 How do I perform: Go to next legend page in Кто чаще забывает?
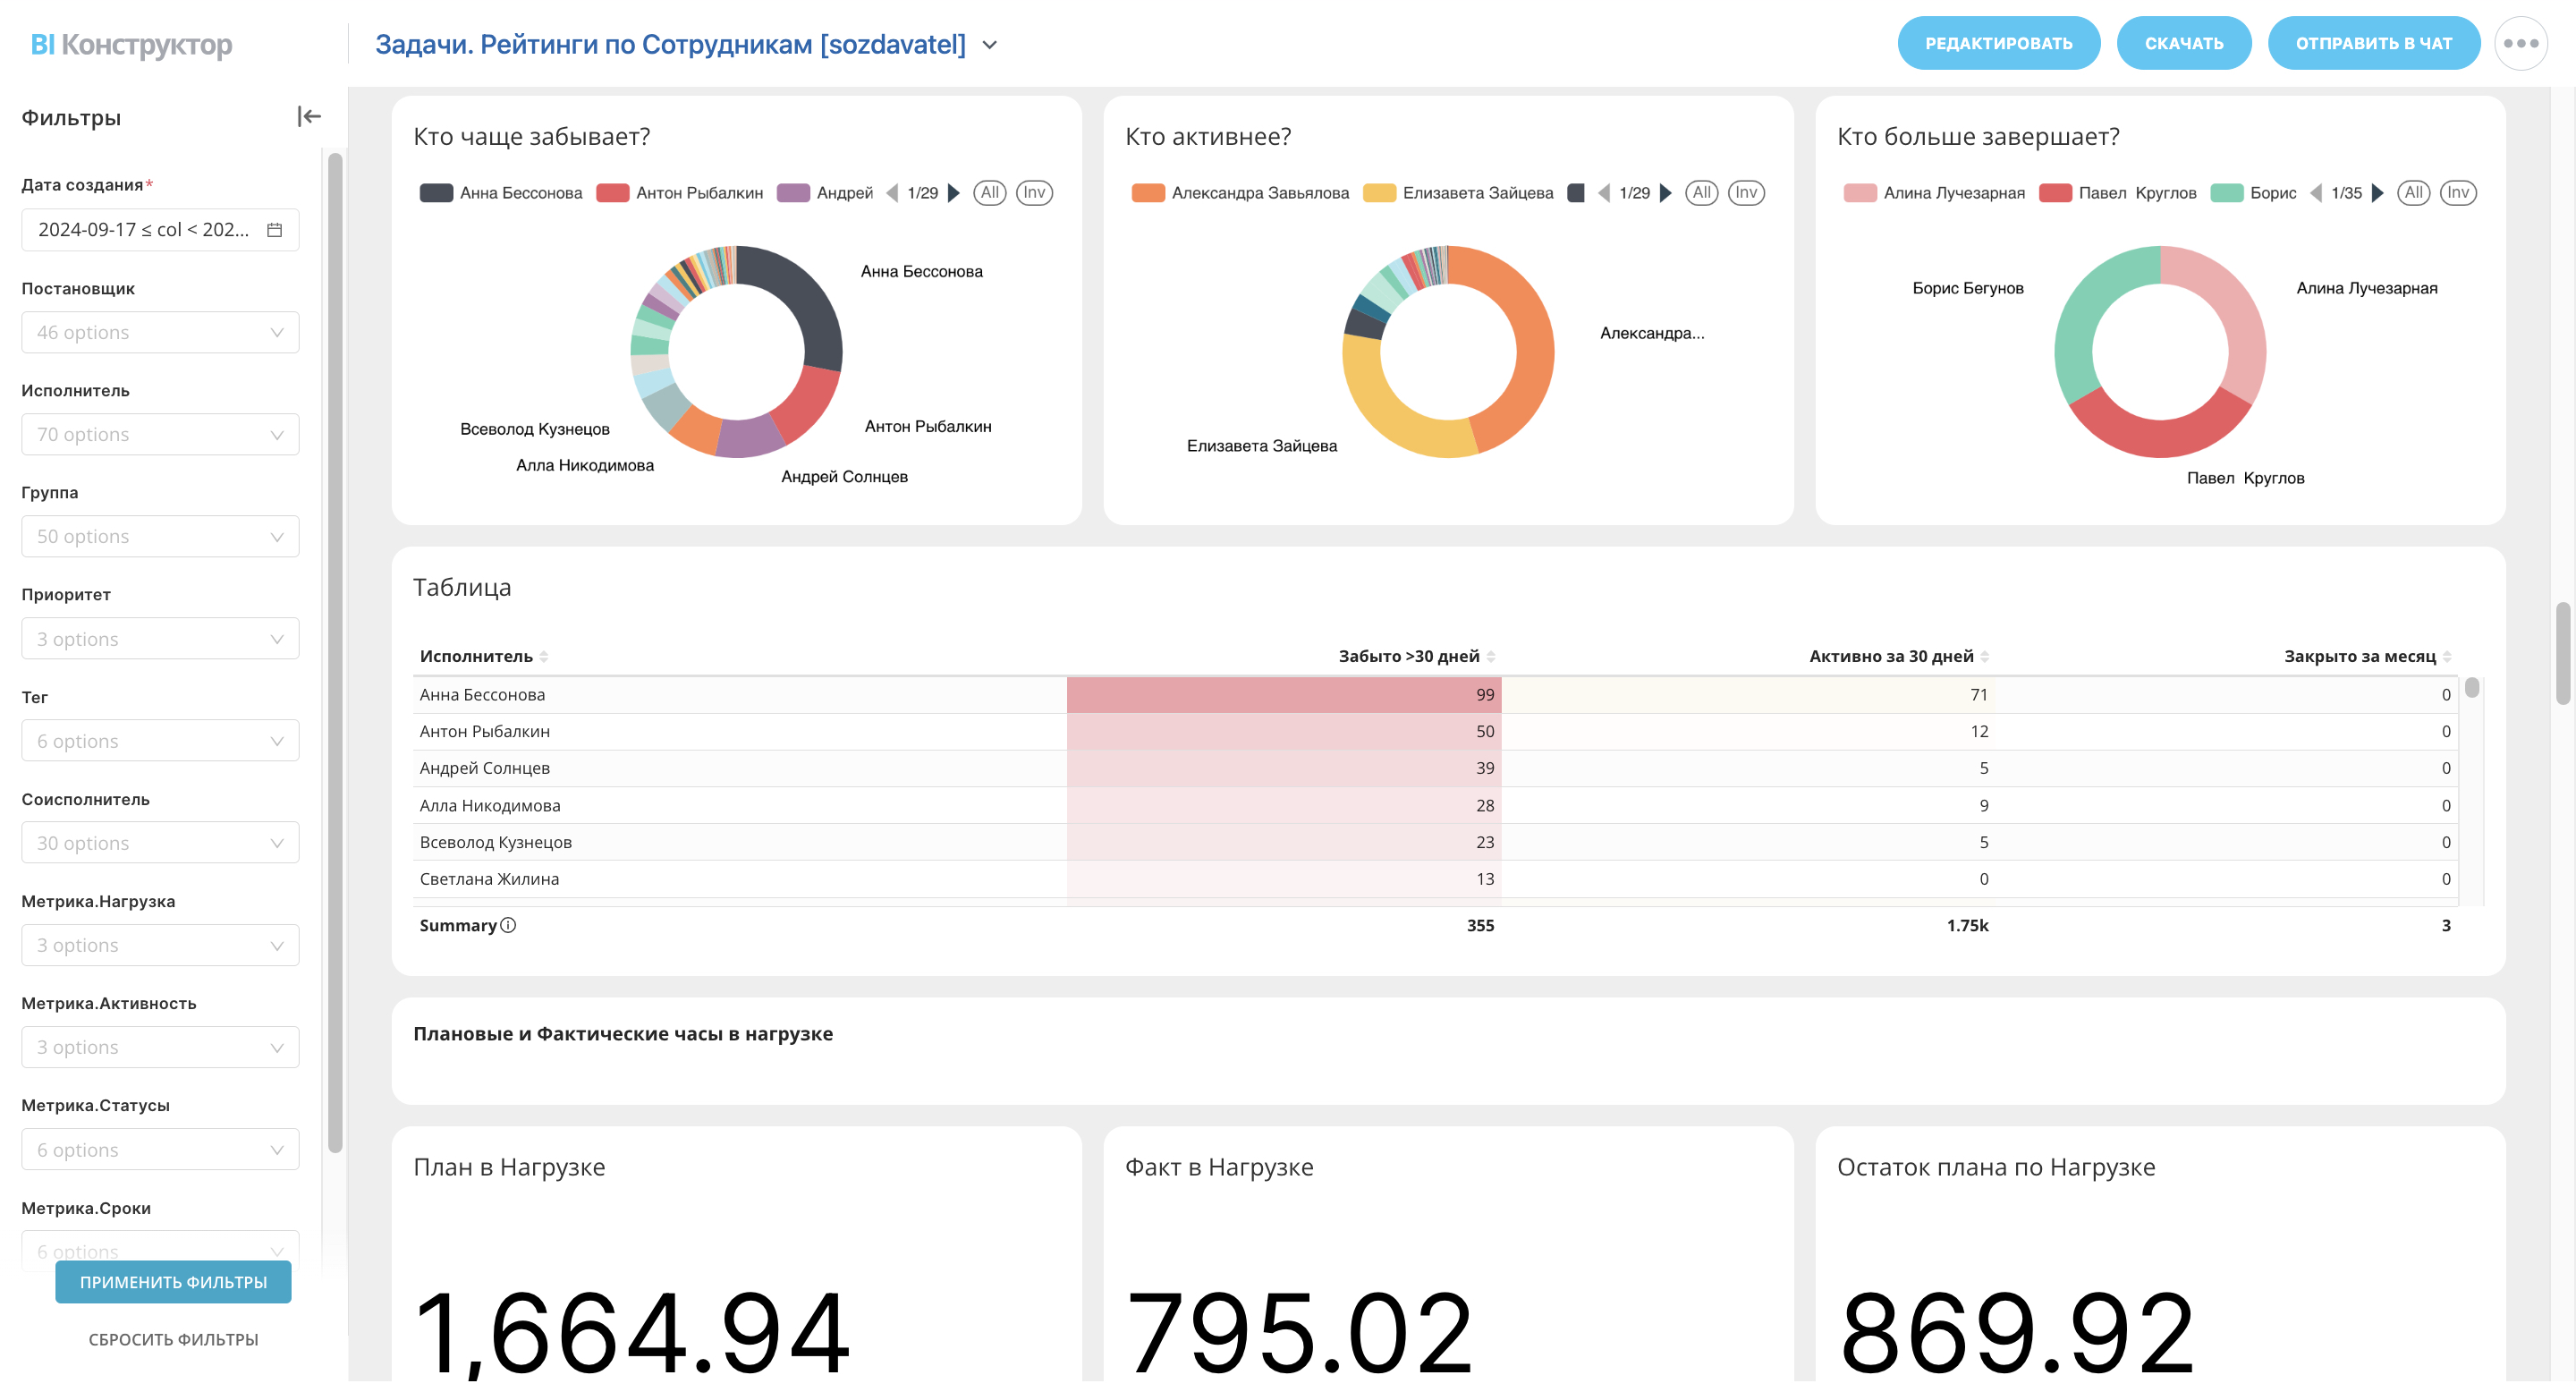click(954, 193)
